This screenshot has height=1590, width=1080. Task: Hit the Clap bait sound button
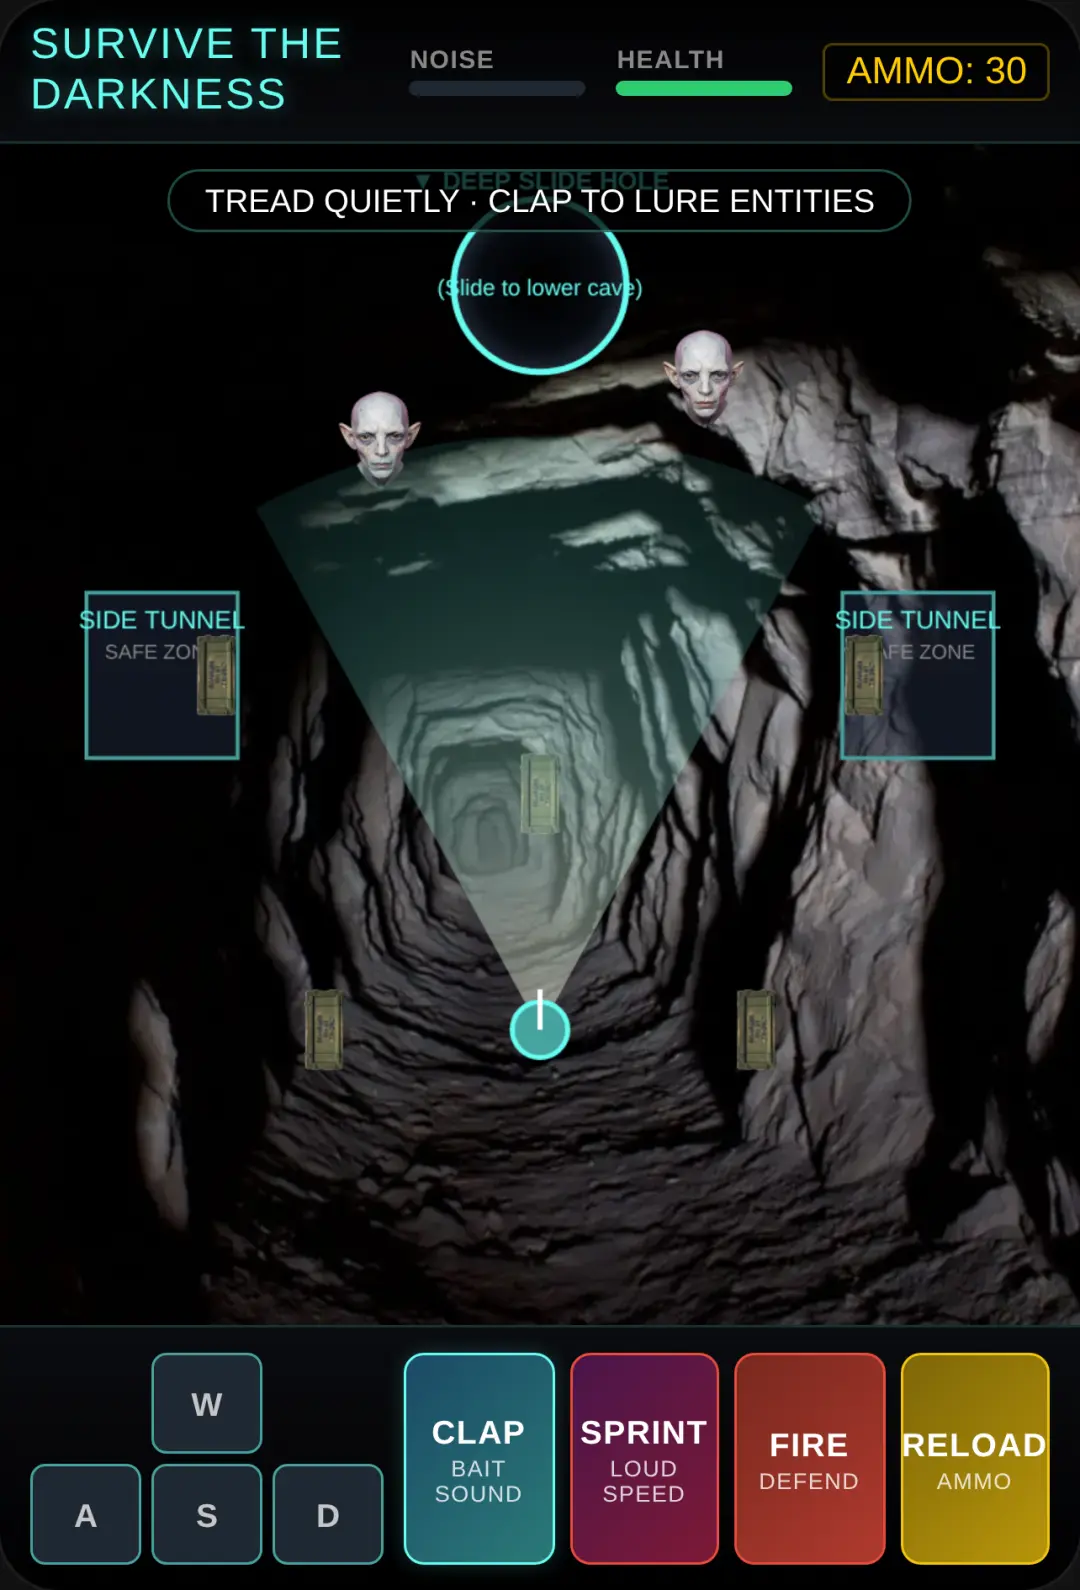[x=479, y=1458]
